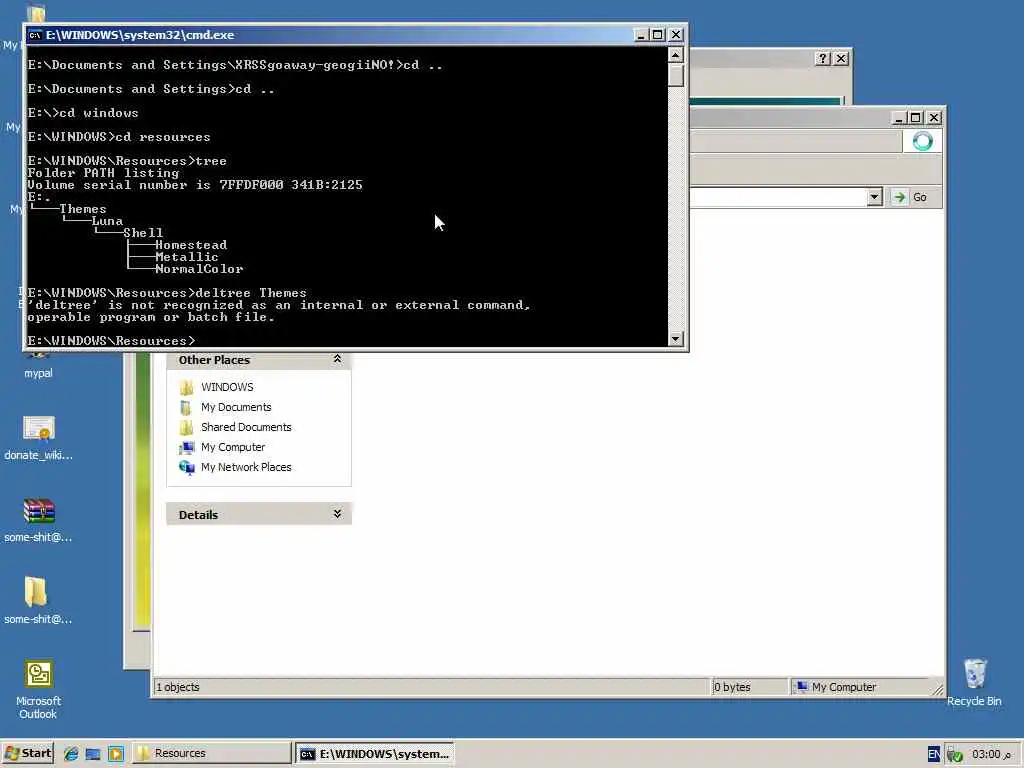Viewport: 1024px width, 768px height.
Task: Close the background dialog window
Action: (x=841, y=59)
